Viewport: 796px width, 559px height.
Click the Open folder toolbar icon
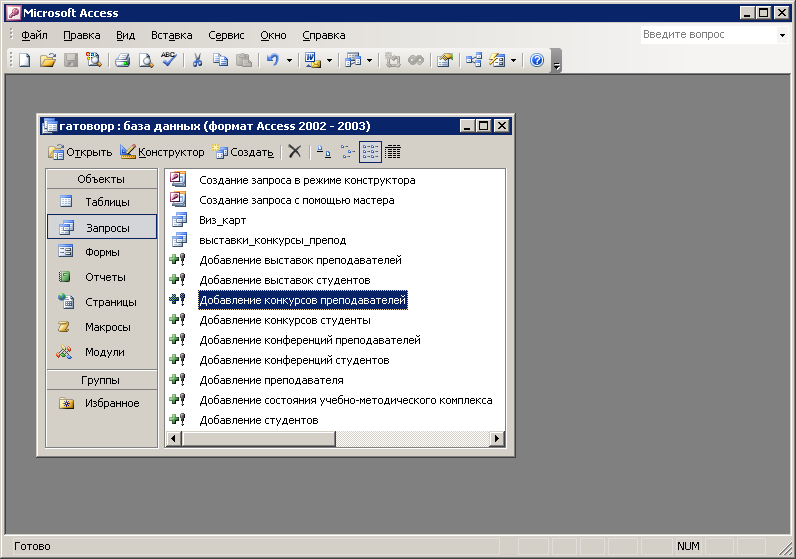pos(48,60)
